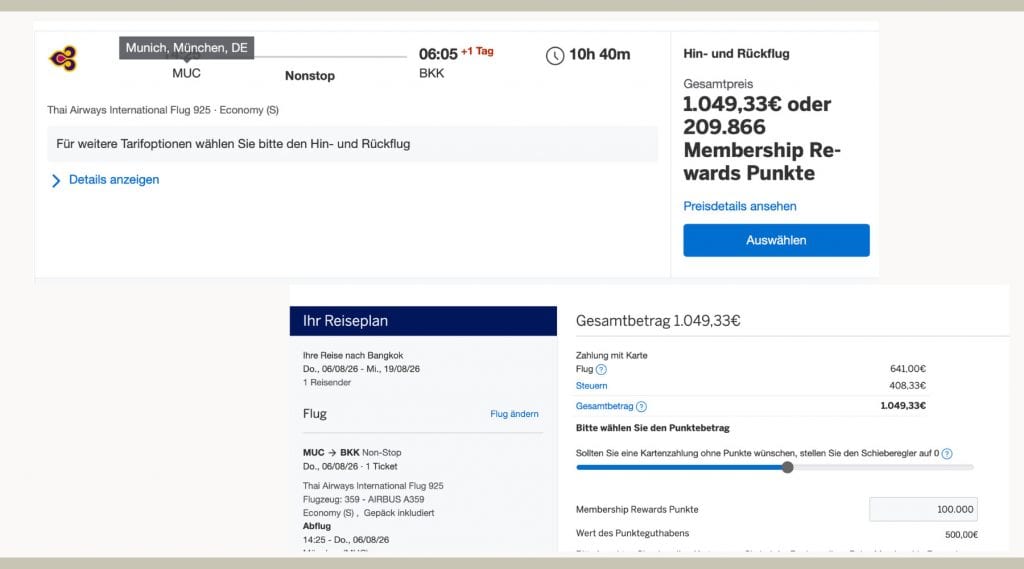Click the chevron icon before Details anzeigen
1024x569 pixels.
click(56, 181)
